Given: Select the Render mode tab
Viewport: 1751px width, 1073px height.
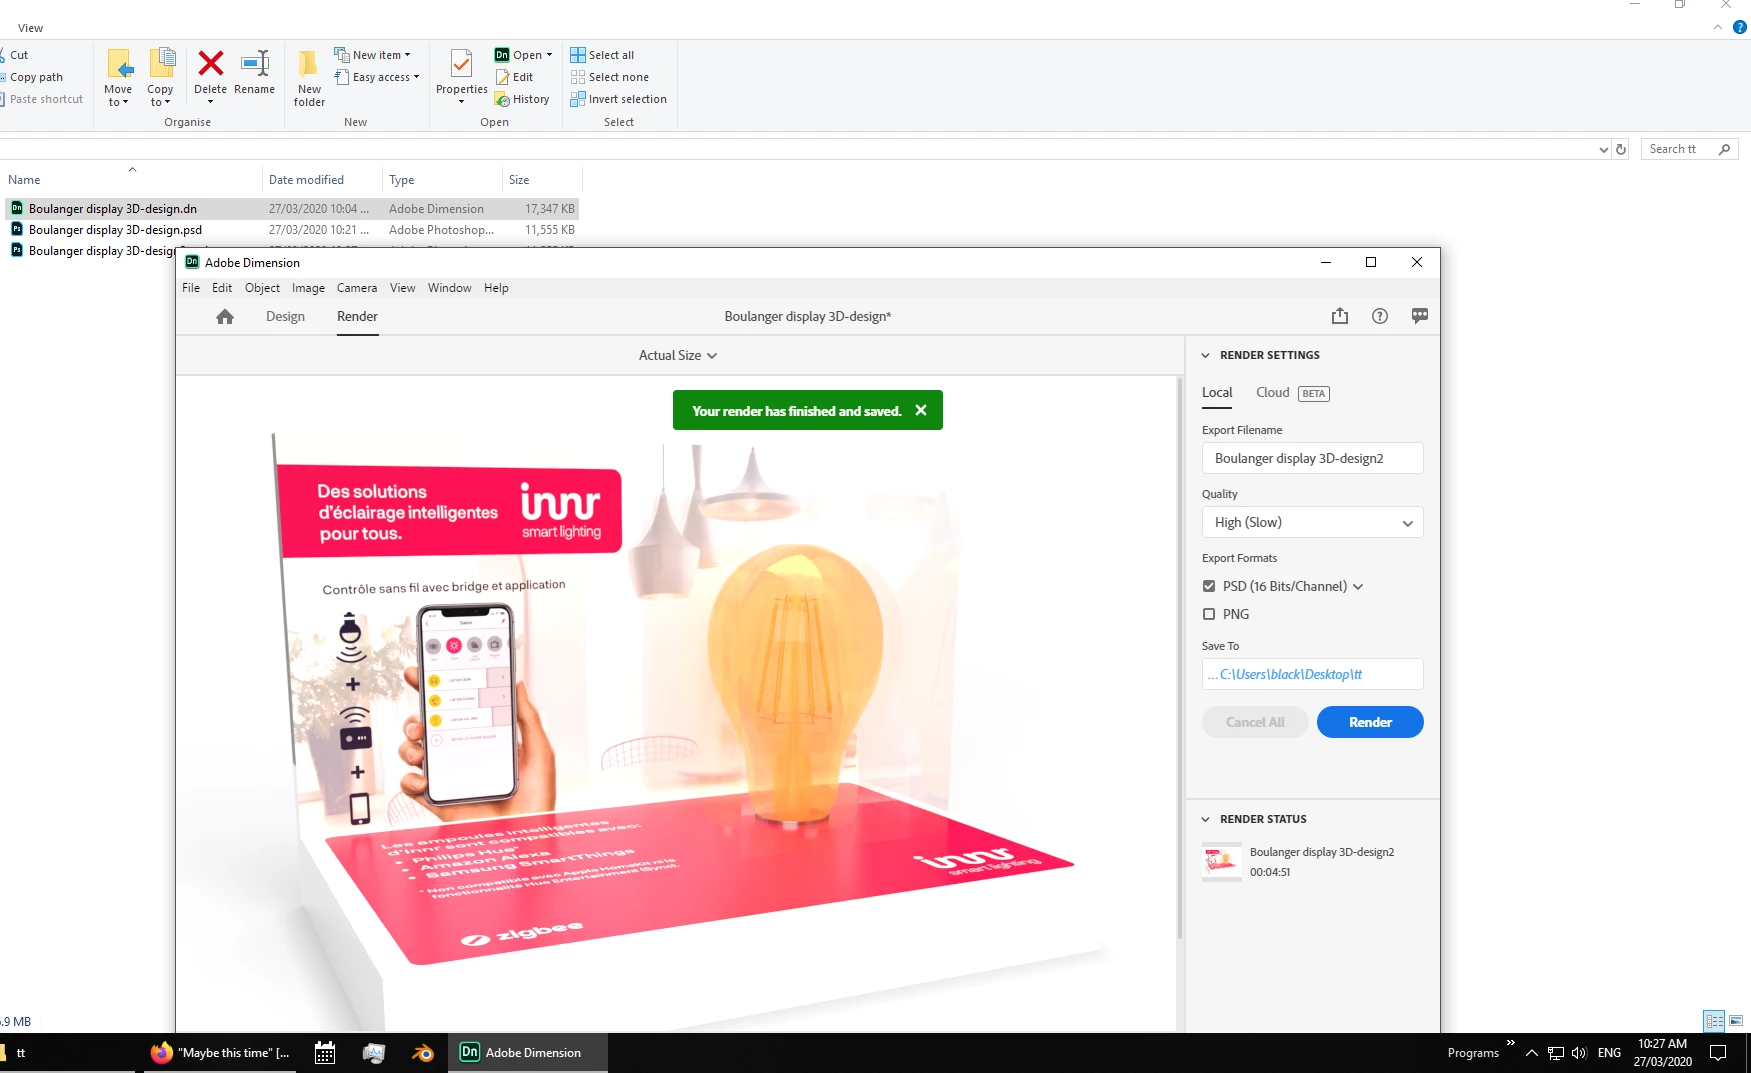Looking at the screenshot, I should tap(357, 316).
